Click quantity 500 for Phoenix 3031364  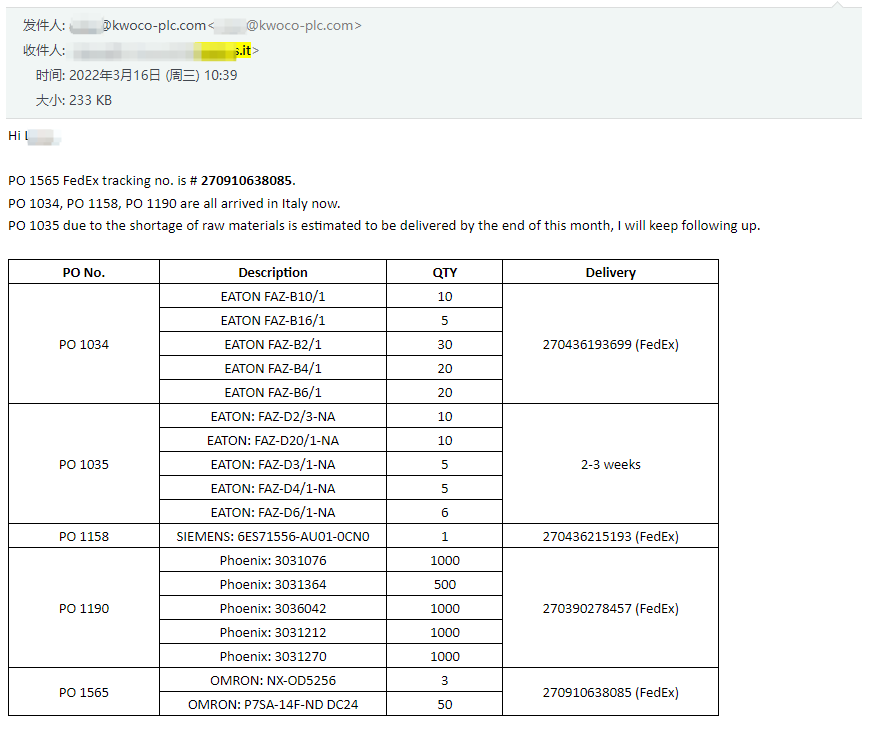444,585
